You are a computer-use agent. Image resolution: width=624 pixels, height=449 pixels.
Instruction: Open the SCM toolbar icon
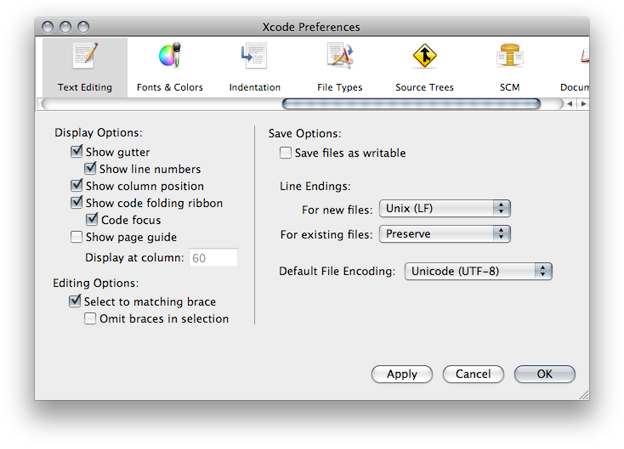(510, 55)
